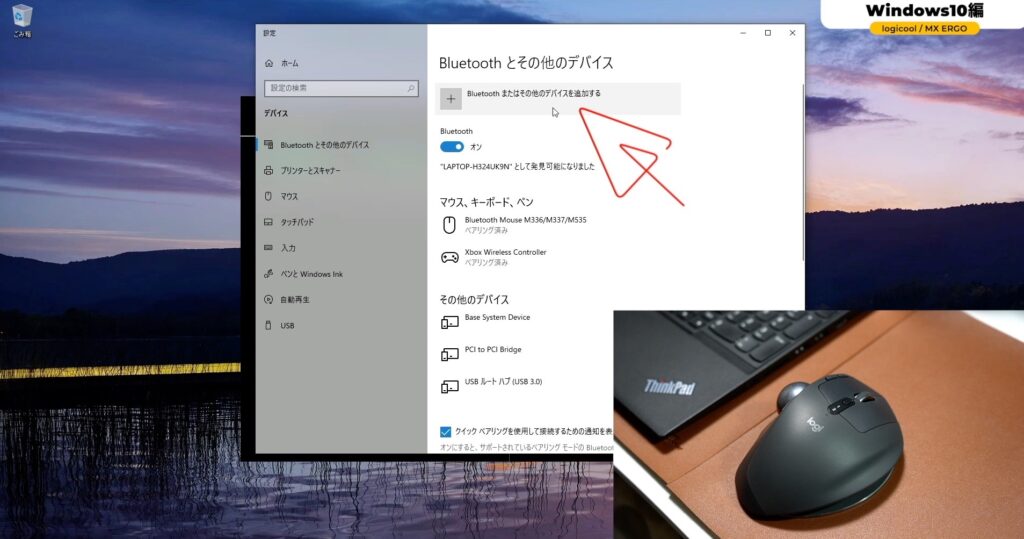The image size is (1024, 539).
Task: Click the keyboard icon beside 入力
Action: pyautogui.click(x=268, y=248)
